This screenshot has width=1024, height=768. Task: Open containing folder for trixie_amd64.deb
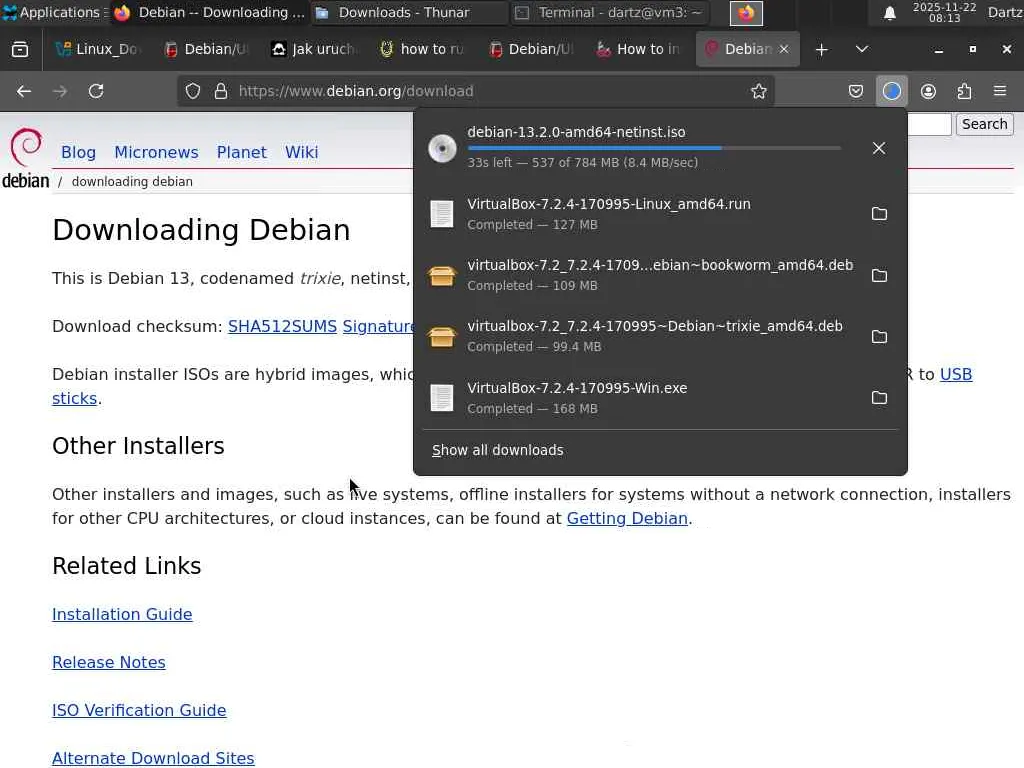tap(879, 336)
